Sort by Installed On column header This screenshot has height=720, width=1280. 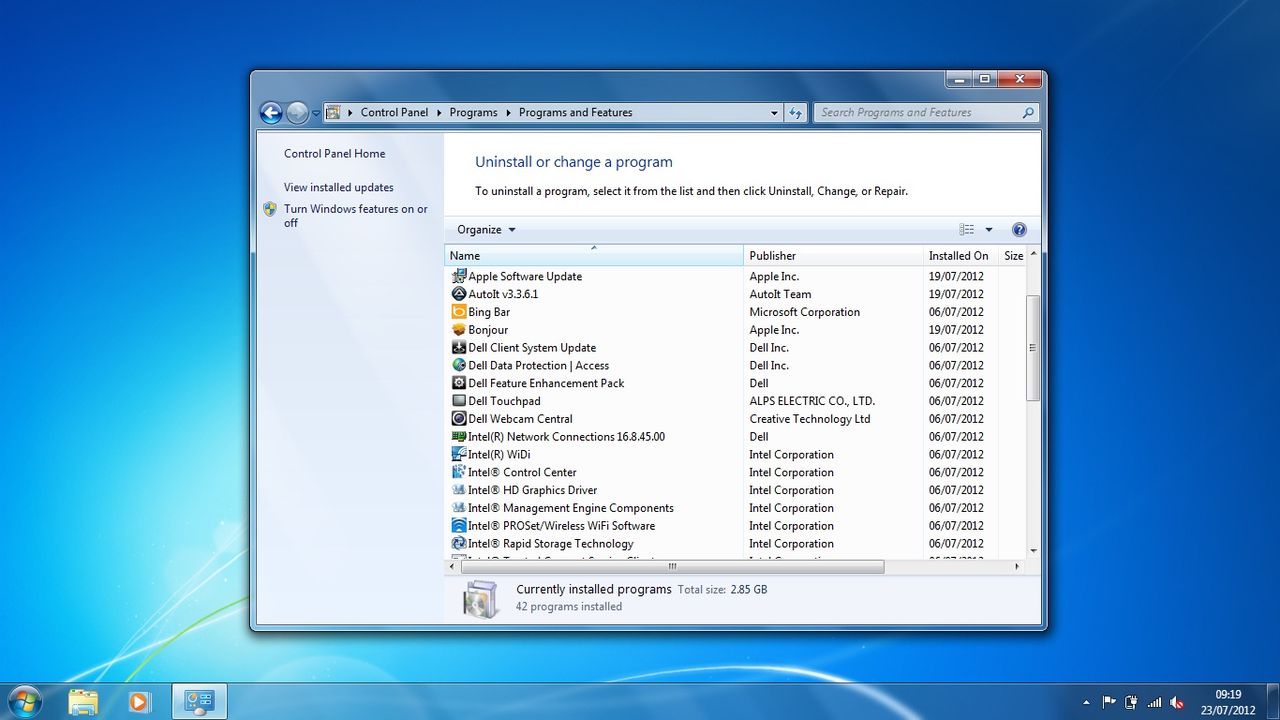tap(960, 256)
